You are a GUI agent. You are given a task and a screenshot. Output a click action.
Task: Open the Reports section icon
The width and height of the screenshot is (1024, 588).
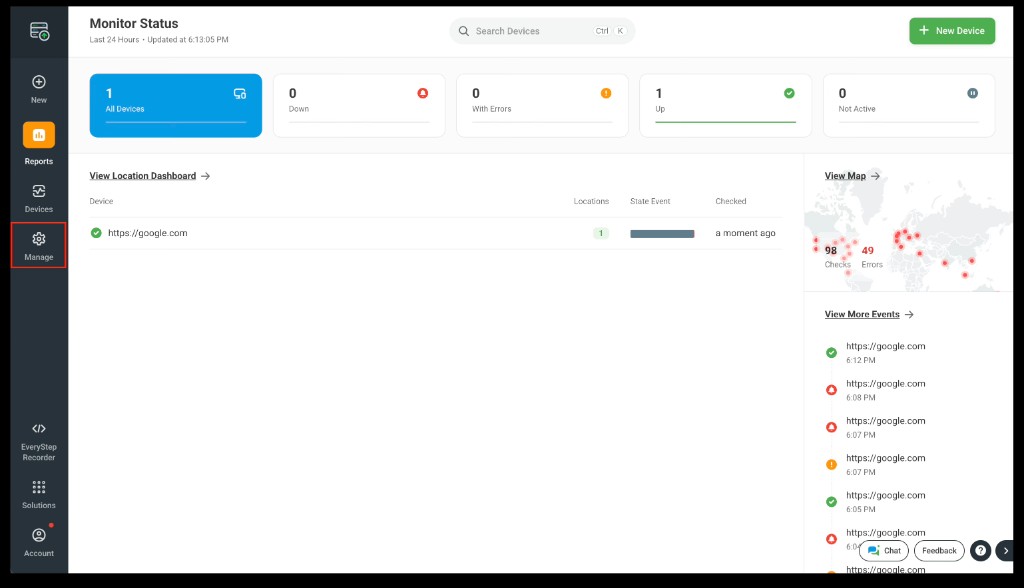click(39, 135)
